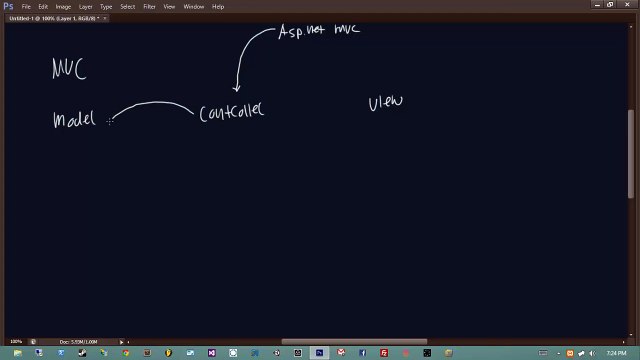The height and width of the screenshot is (360, 640).
Task: Click the 100% zoom level field
Action: click(x=16, y=342)
